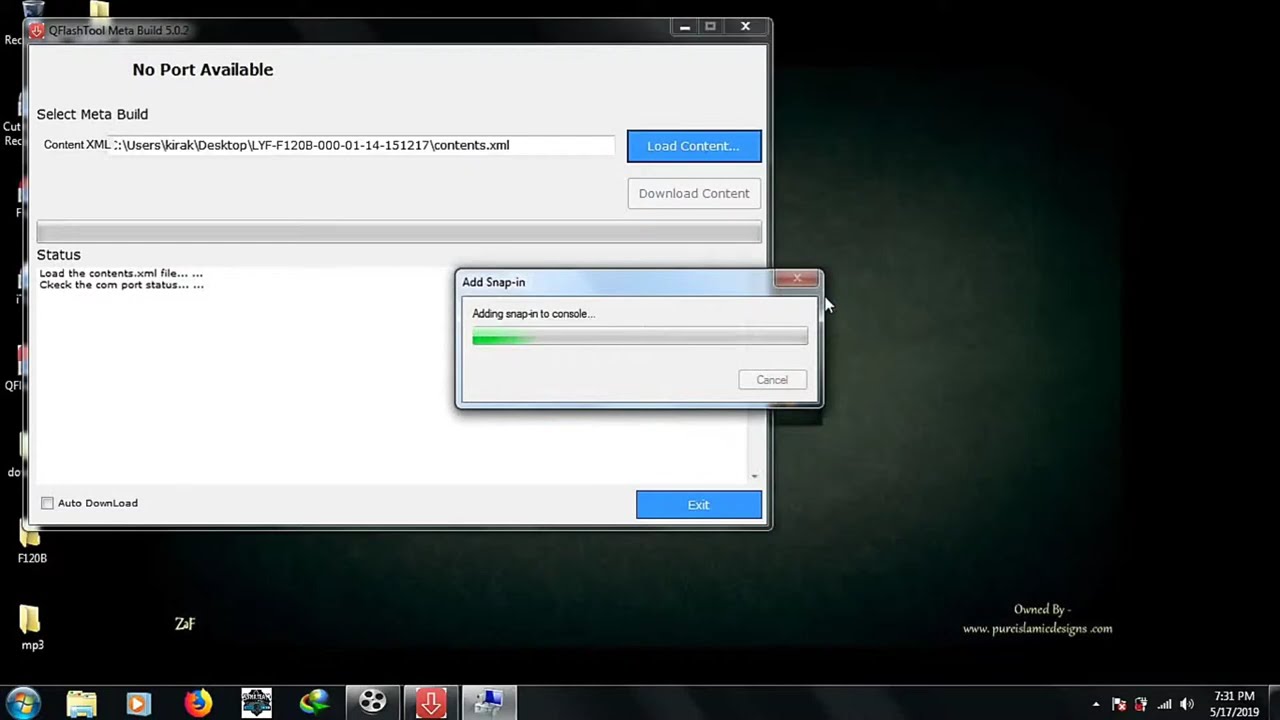Image resolution: width=1280 pixels, height=720 pixels.
Task: Open the Windows Start menu orb
Action: [24, 702]
